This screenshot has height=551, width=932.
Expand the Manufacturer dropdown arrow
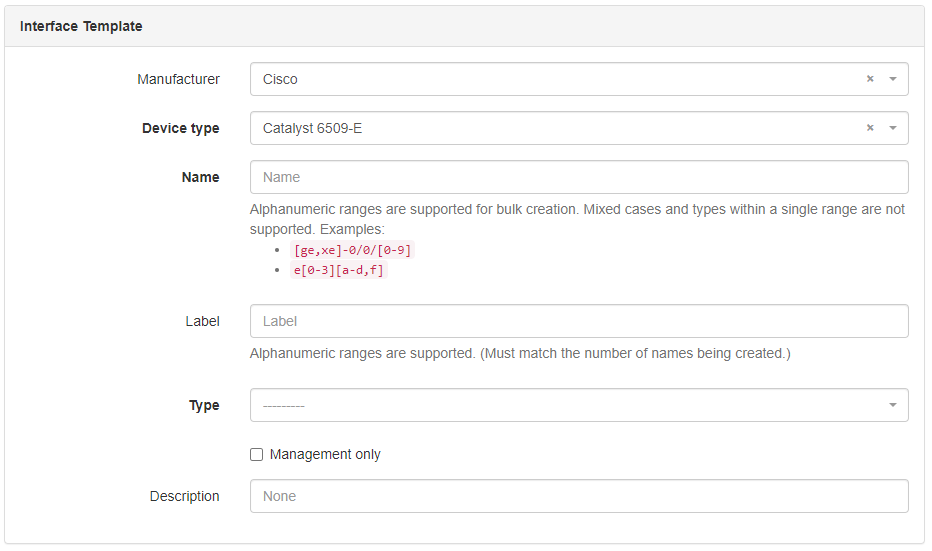point(892,79)
